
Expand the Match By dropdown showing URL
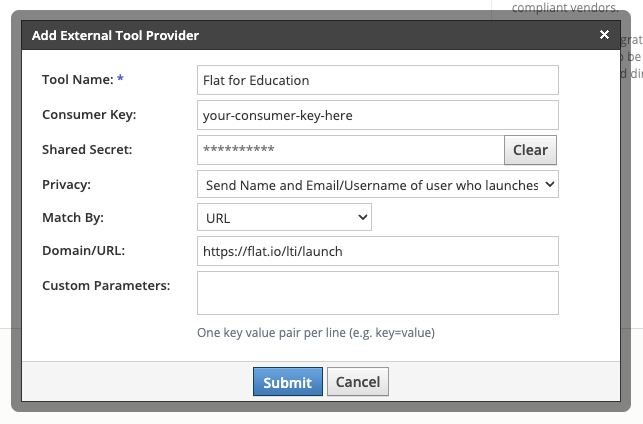pyautogui.click(x=284, y=216)
